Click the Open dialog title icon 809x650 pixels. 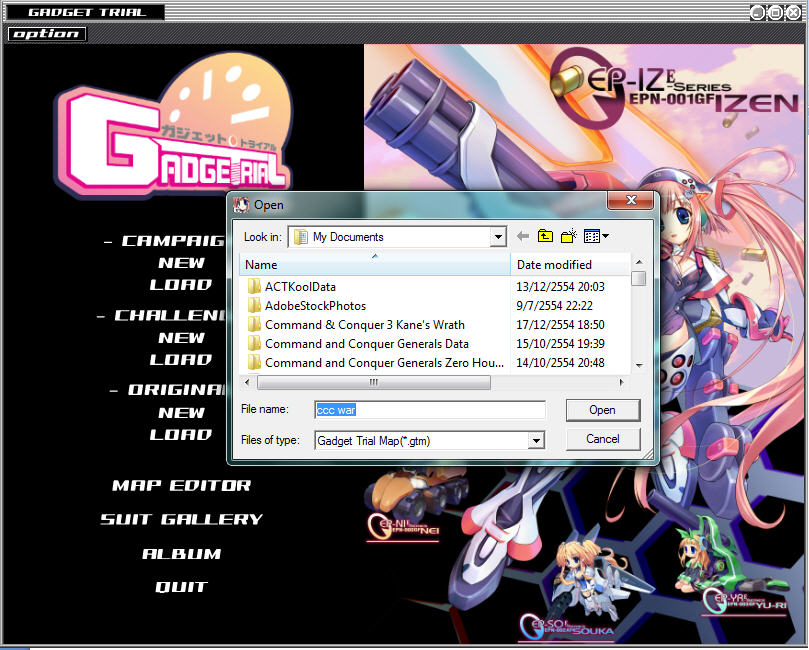[x=241, y=205]
